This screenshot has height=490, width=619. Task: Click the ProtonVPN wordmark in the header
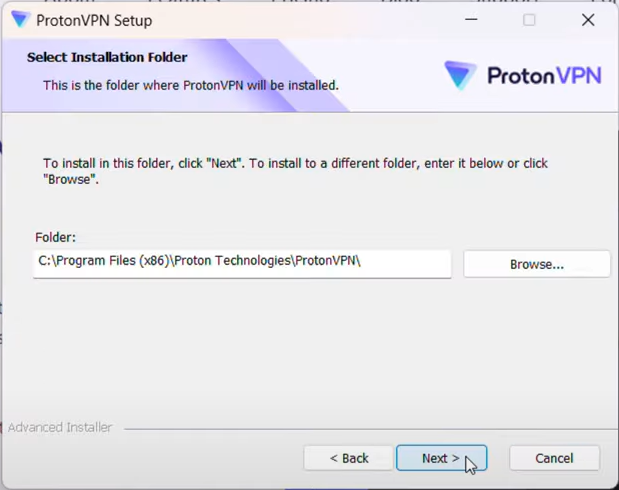coord(544,75)
